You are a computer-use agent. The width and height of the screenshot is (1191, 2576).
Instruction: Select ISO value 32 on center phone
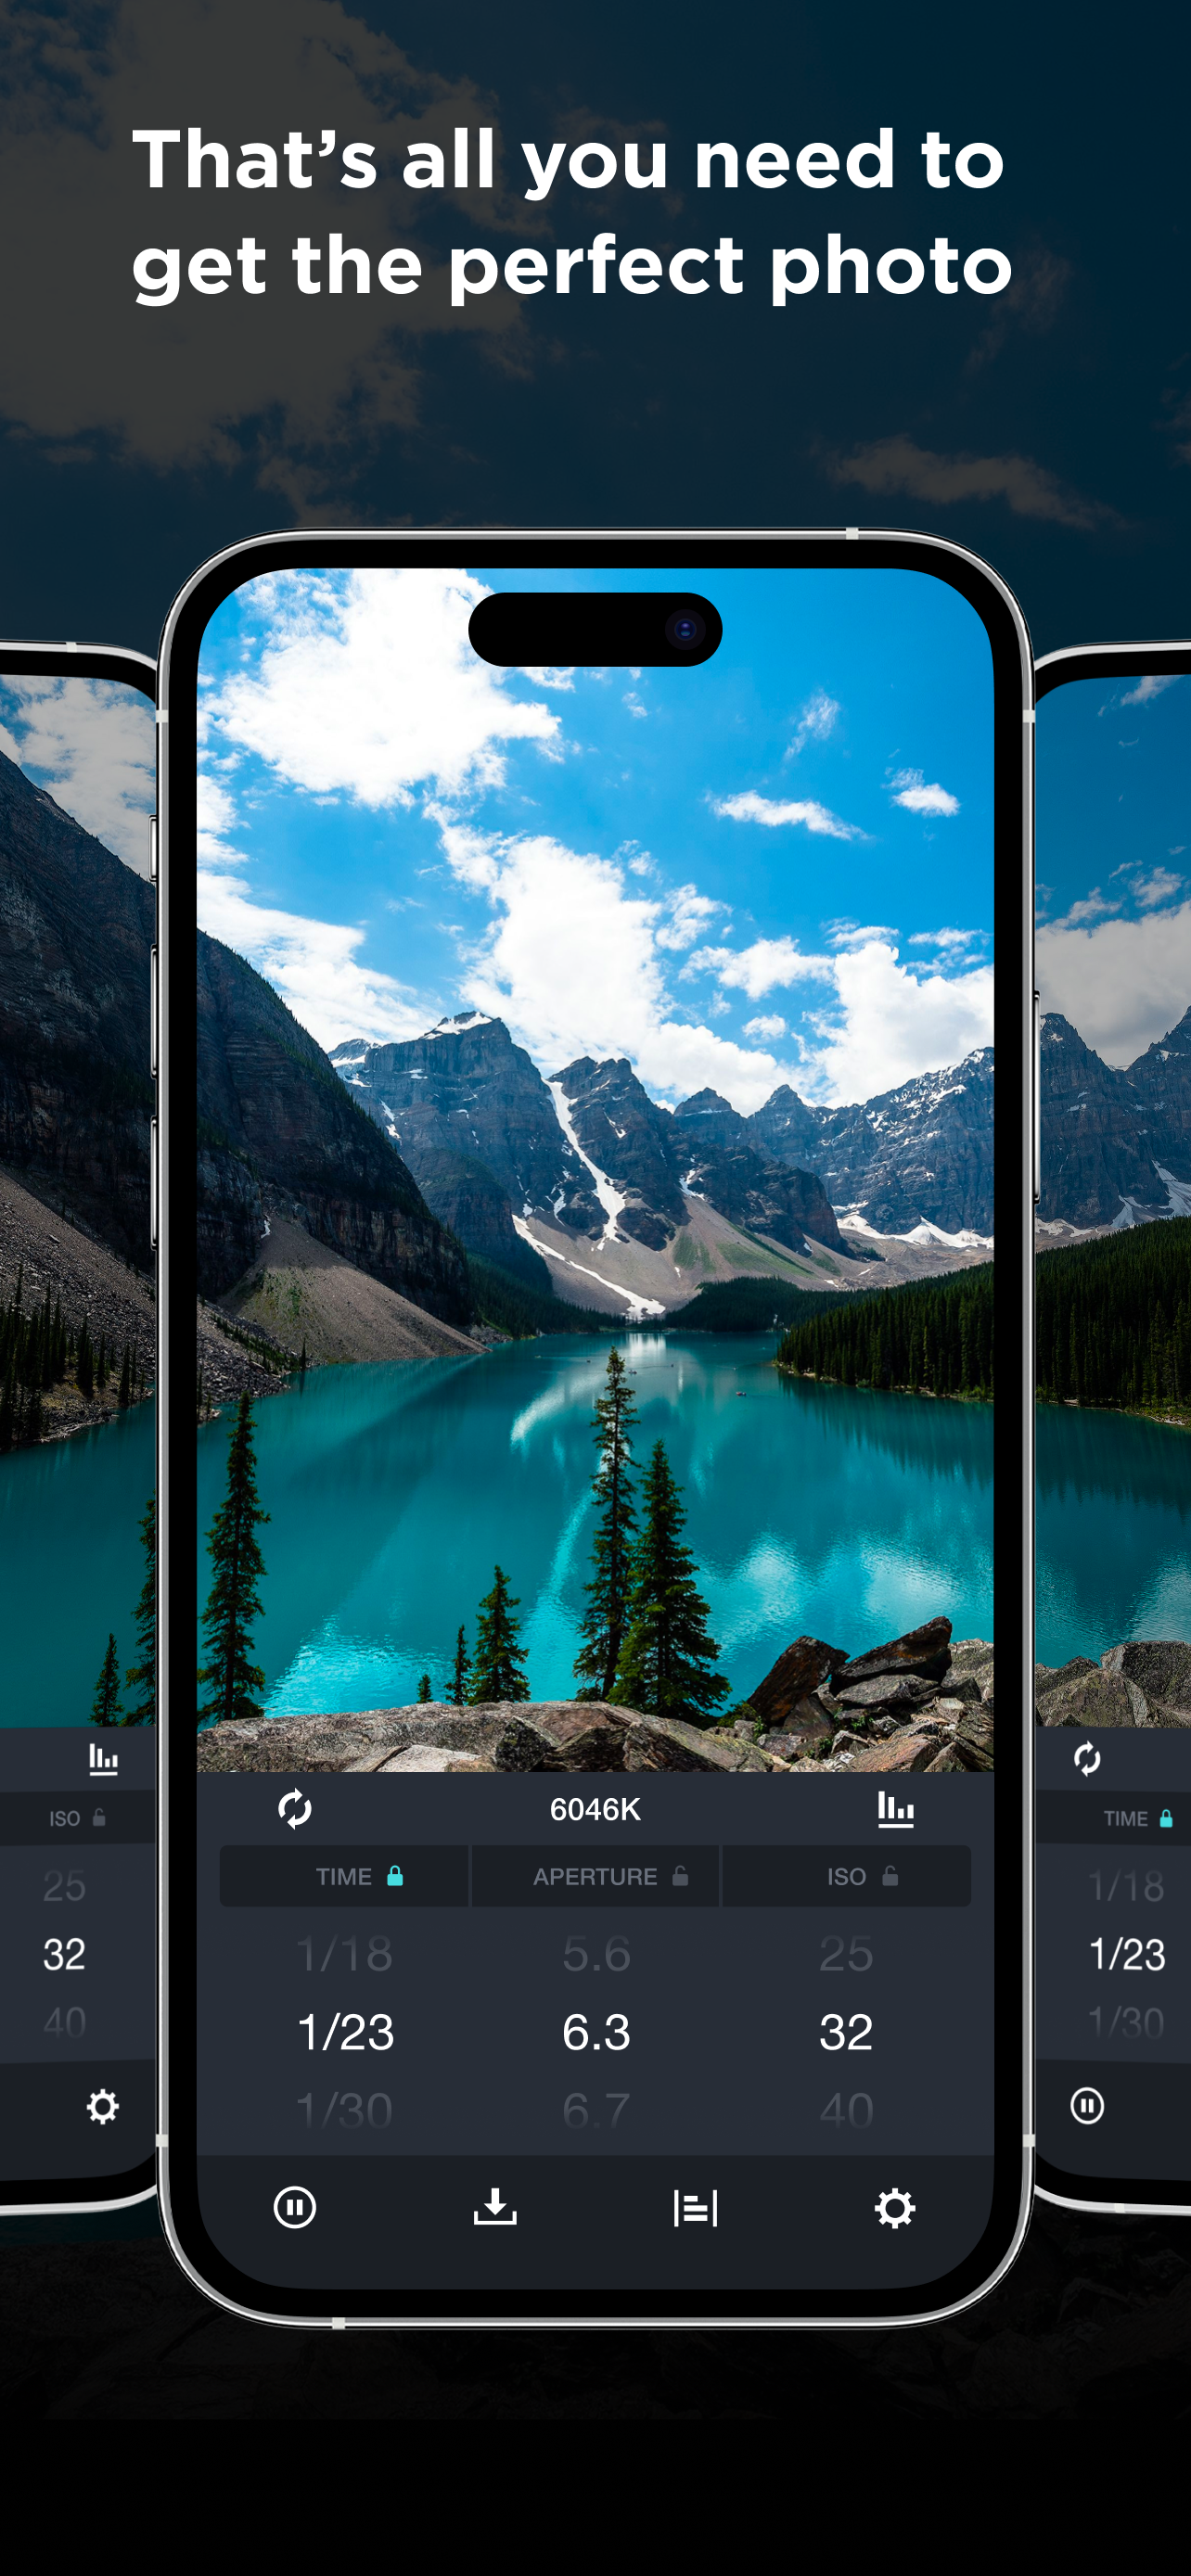846,2032
